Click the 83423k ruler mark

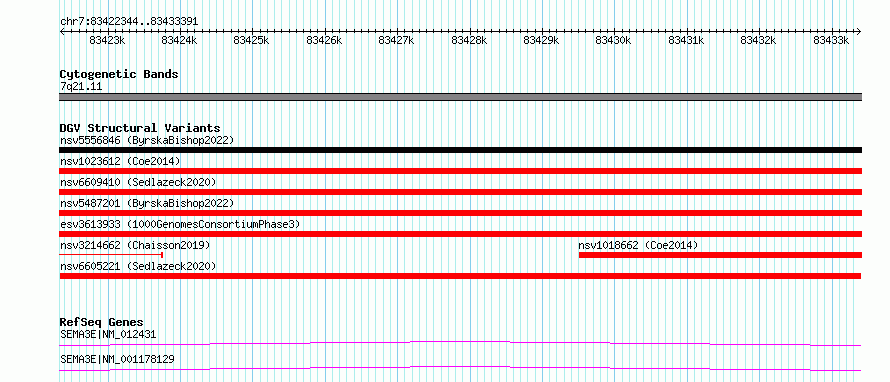107,40
